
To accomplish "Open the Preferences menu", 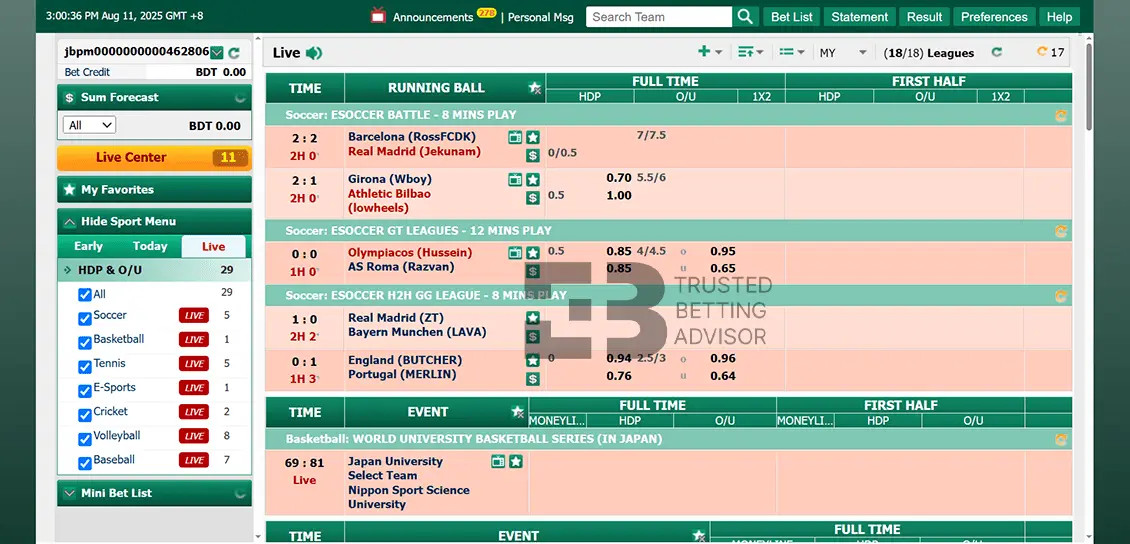I will click(994, 17).
